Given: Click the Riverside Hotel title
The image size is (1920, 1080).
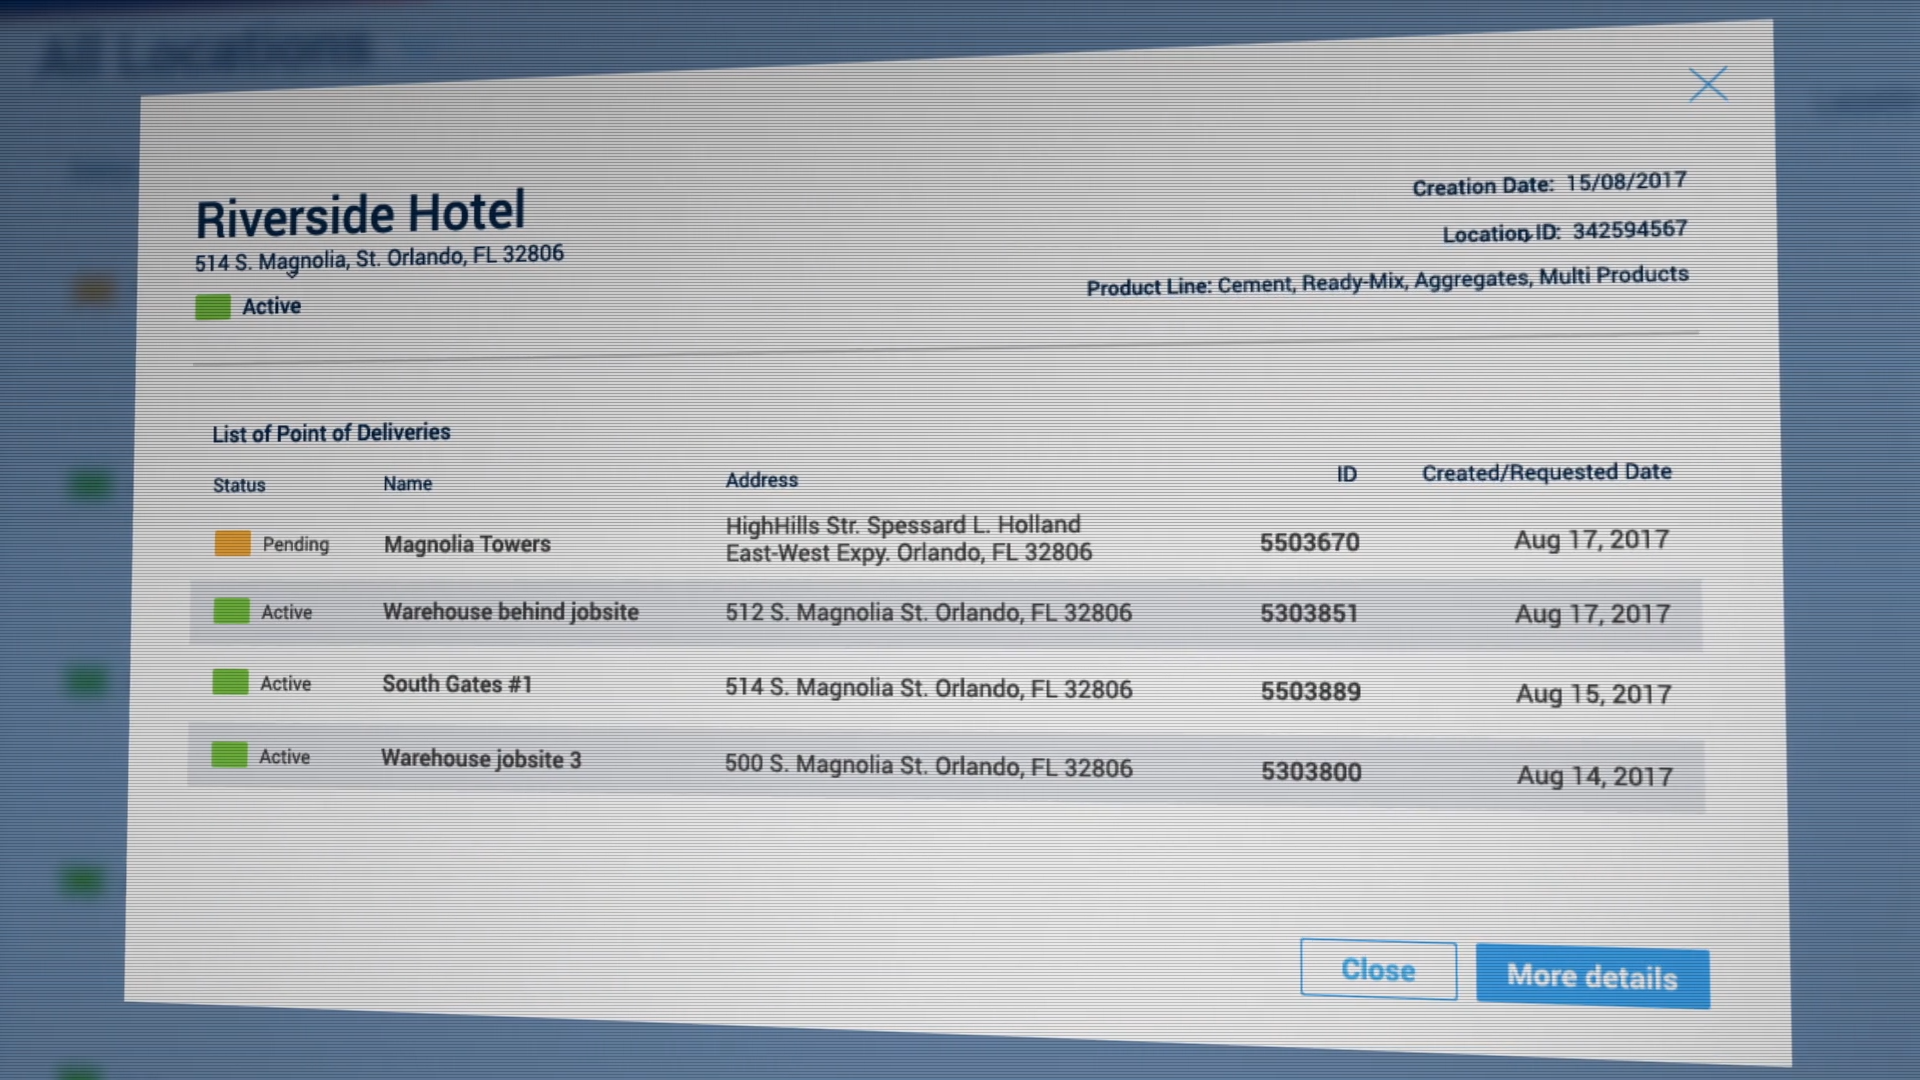Looking at the screenshot, I should [360, 215].
